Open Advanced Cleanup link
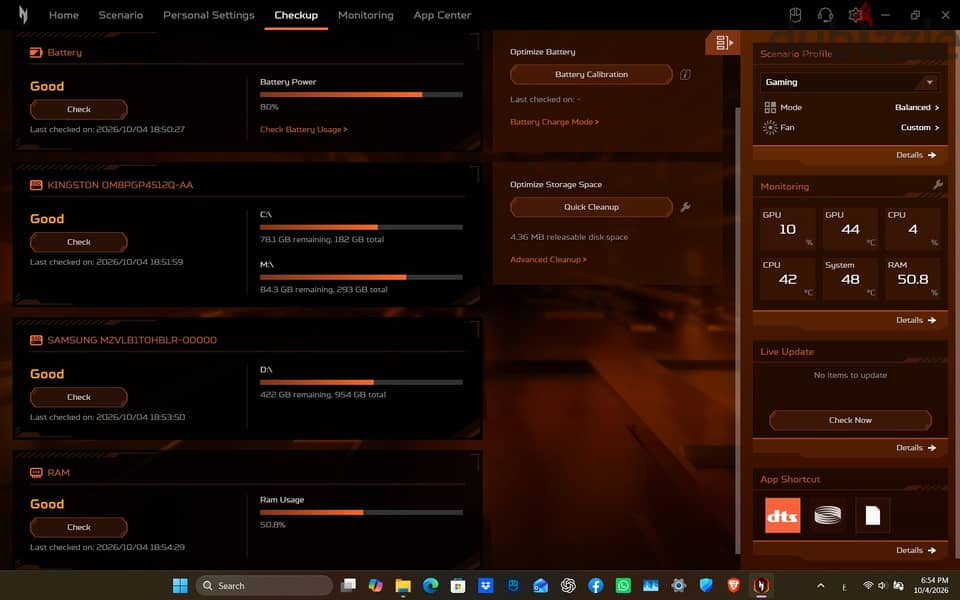The image size is (960, 600). tap(549, 260)
